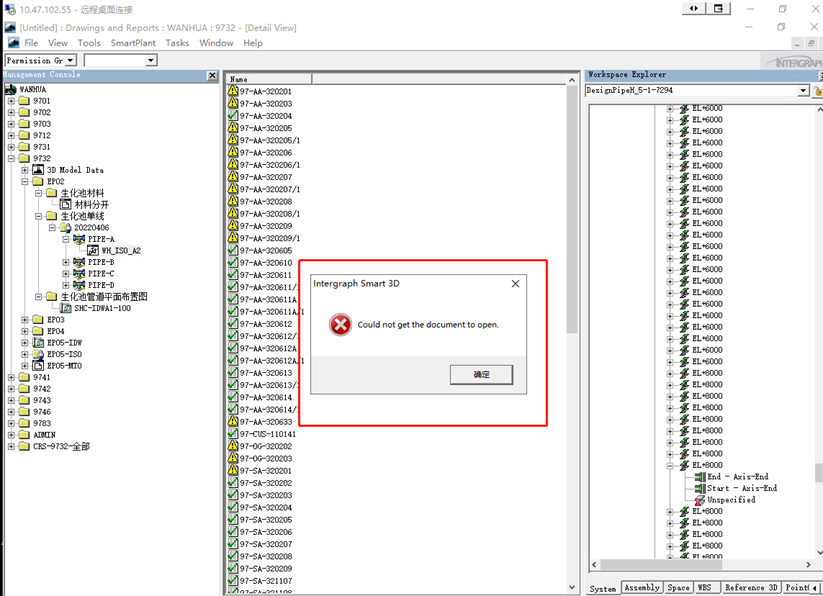823x596 pixels.
Task: Switch to the System tab
Action: point(603,588)
